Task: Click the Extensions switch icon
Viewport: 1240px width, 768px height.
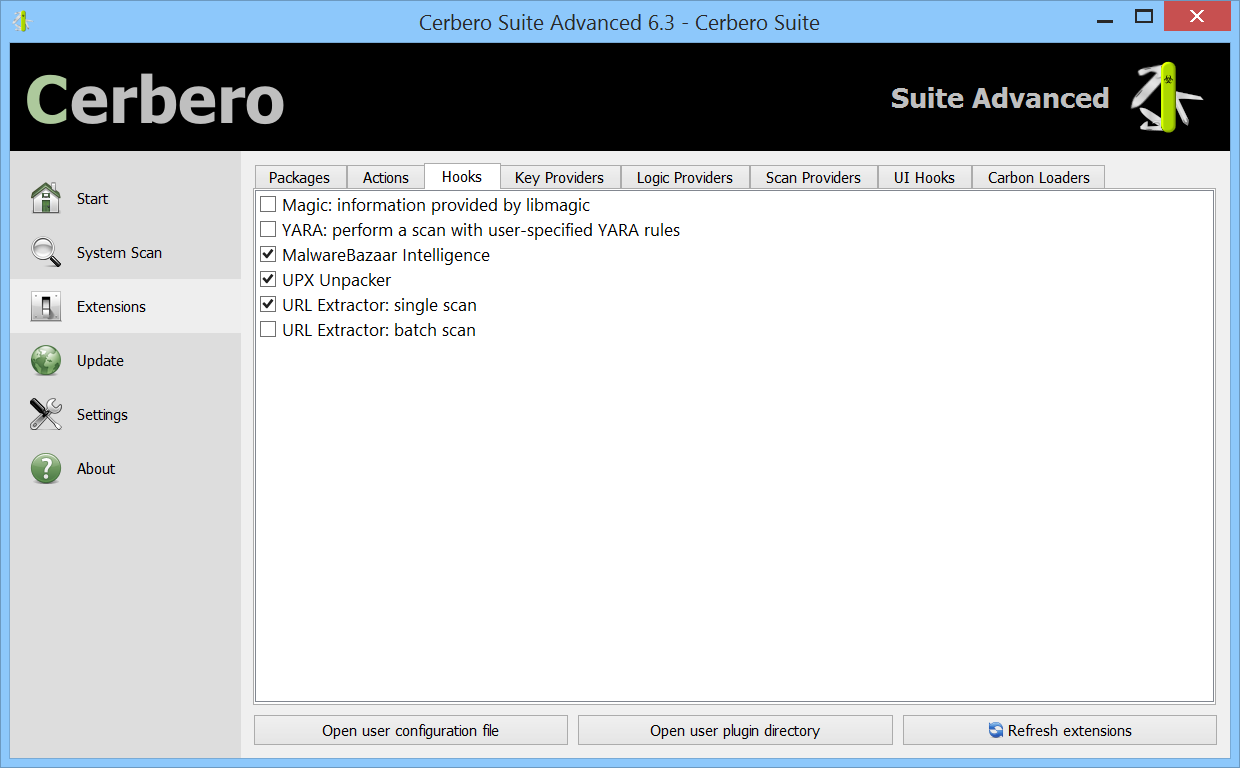Action: pyautogui.click(x=46, y=306)
